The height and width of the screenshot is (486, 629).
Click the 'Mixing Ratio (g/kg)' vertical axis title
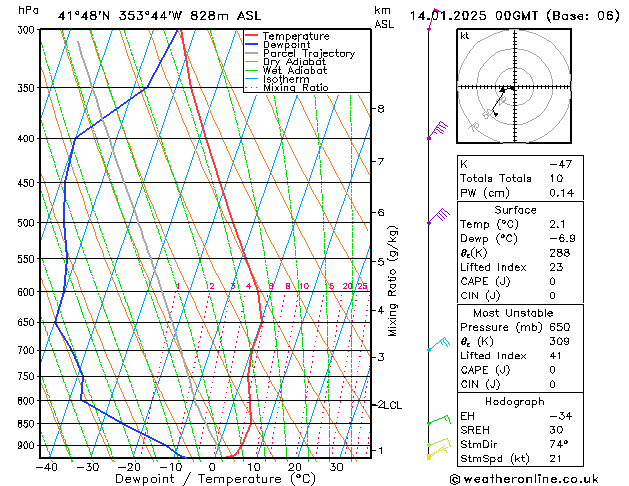[x=392, y=281]
